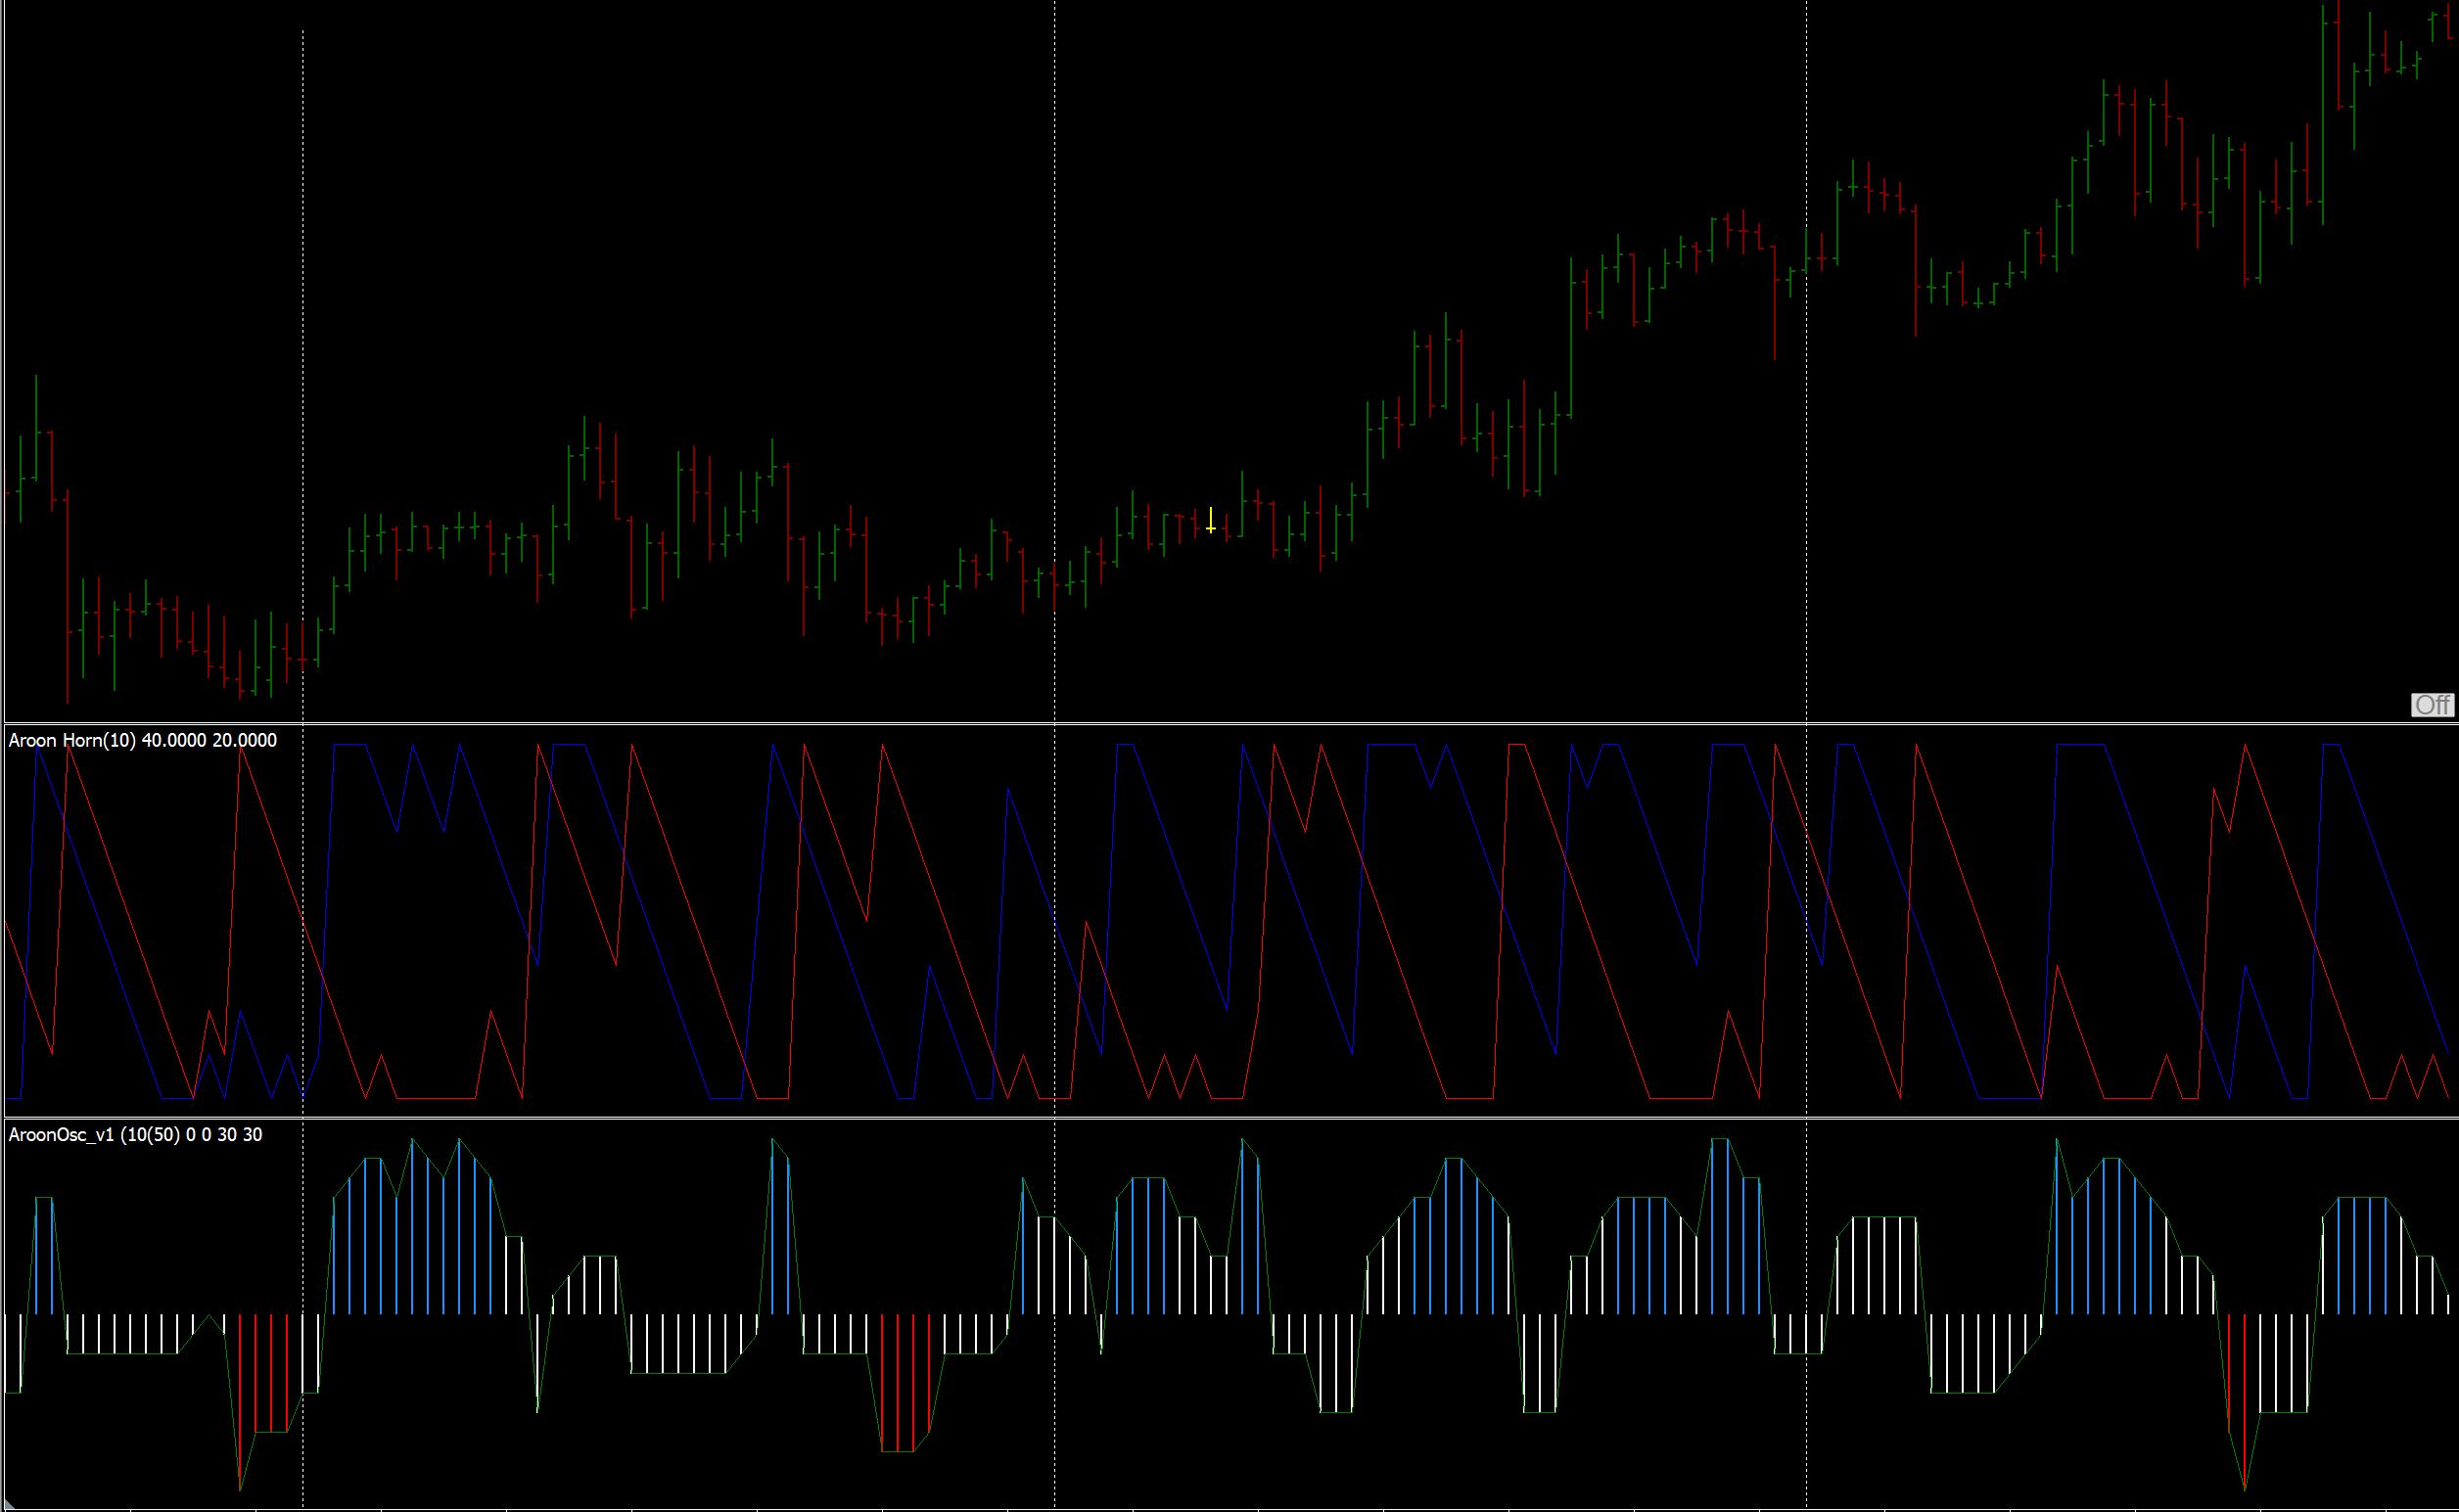This screenshot has height=1512, width=2459.
Task: Click the middle red histogram group in AroonOsc
Action: (898, 1385)
